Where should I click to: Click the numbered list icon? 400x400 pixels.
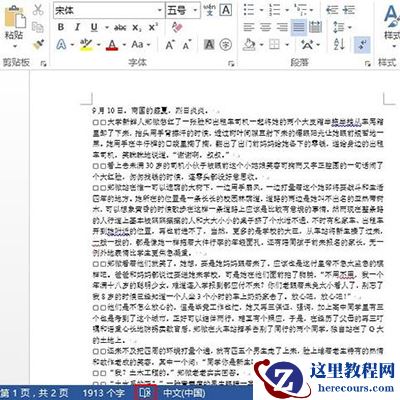coord(274,10)
